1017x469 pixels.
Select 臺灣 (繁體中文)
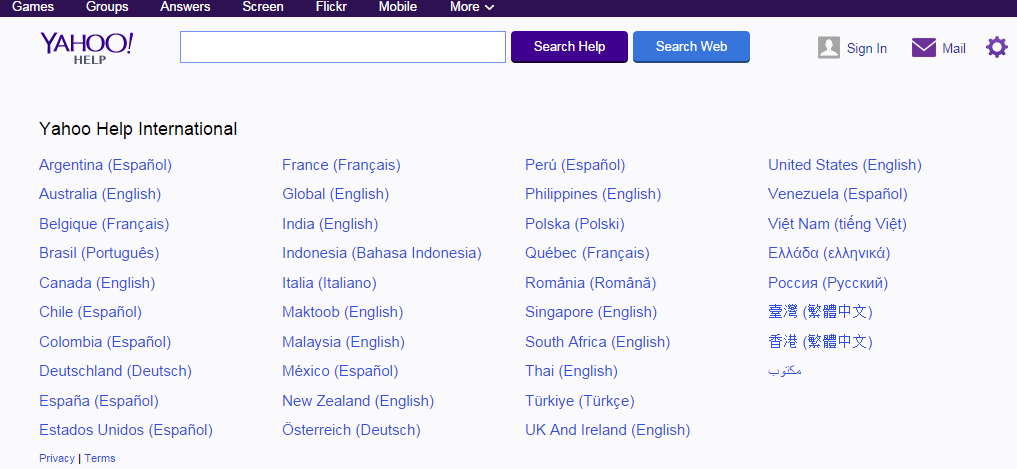tap(820, 313)
